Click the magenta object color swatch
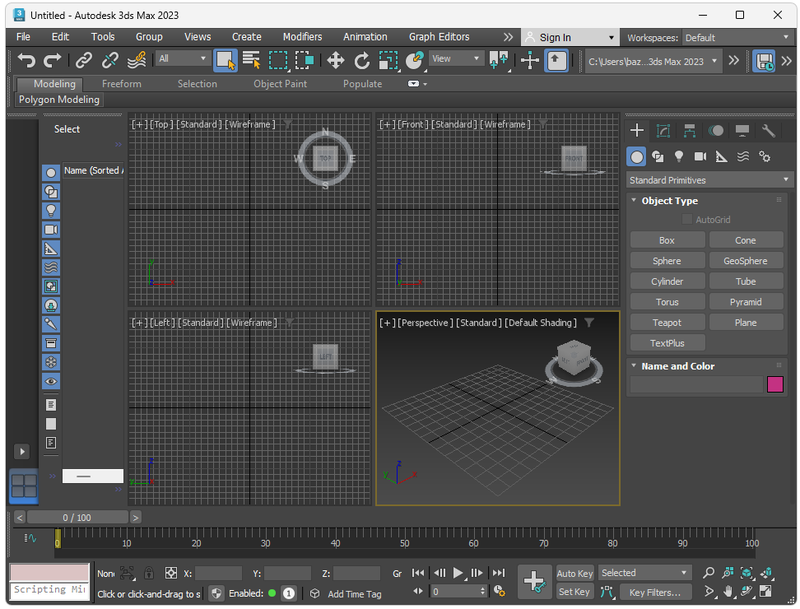This screenshot has height=609, width=800. (775, 384)
